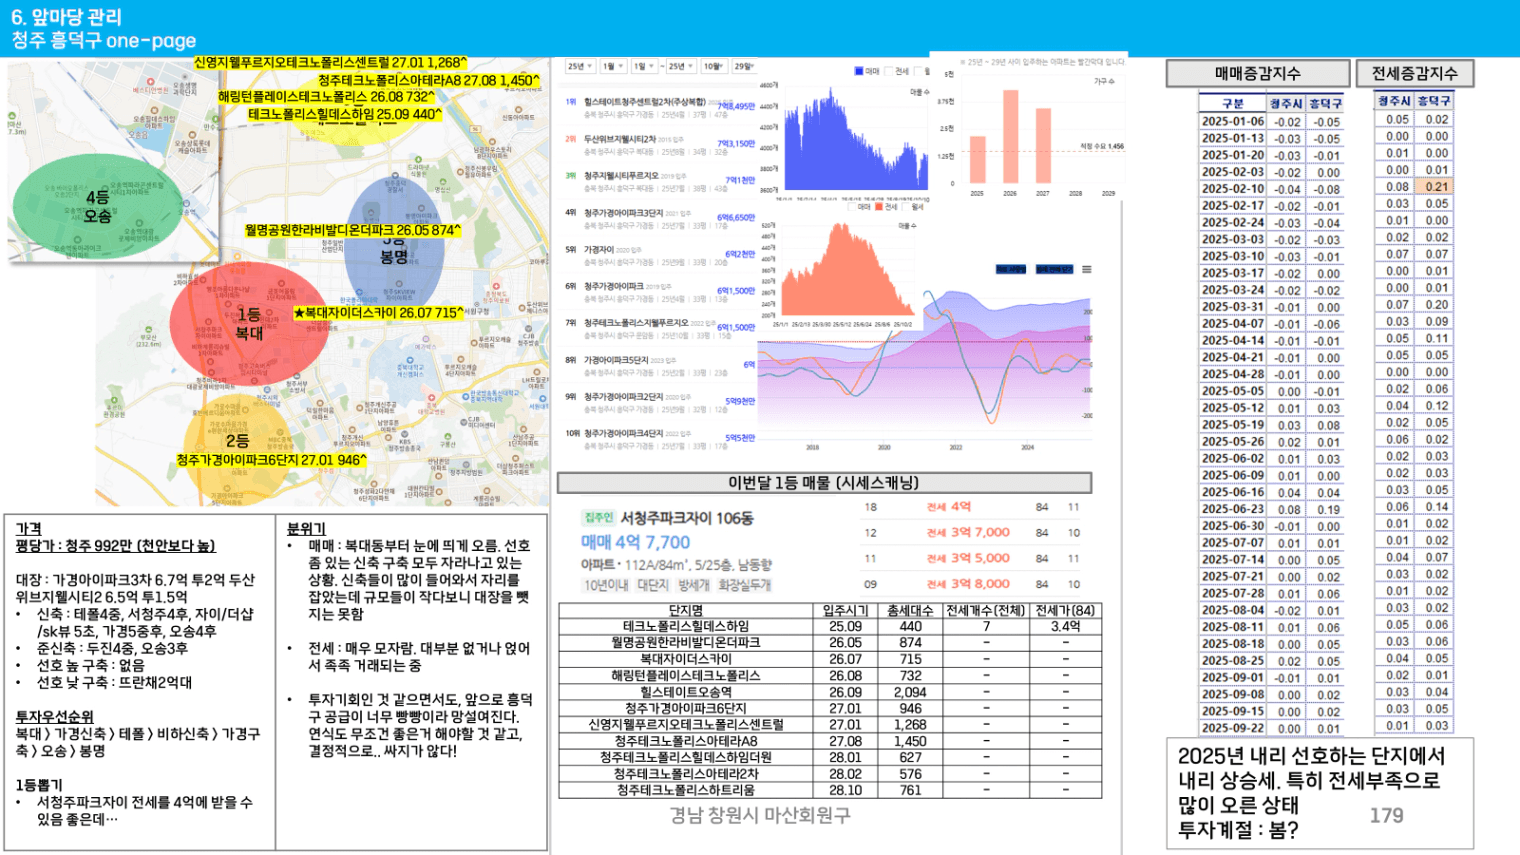The width and height of the screenshot is (1520, 855).
Task: Click the green 4등 오송 map zone
Action: coord(97,207)
